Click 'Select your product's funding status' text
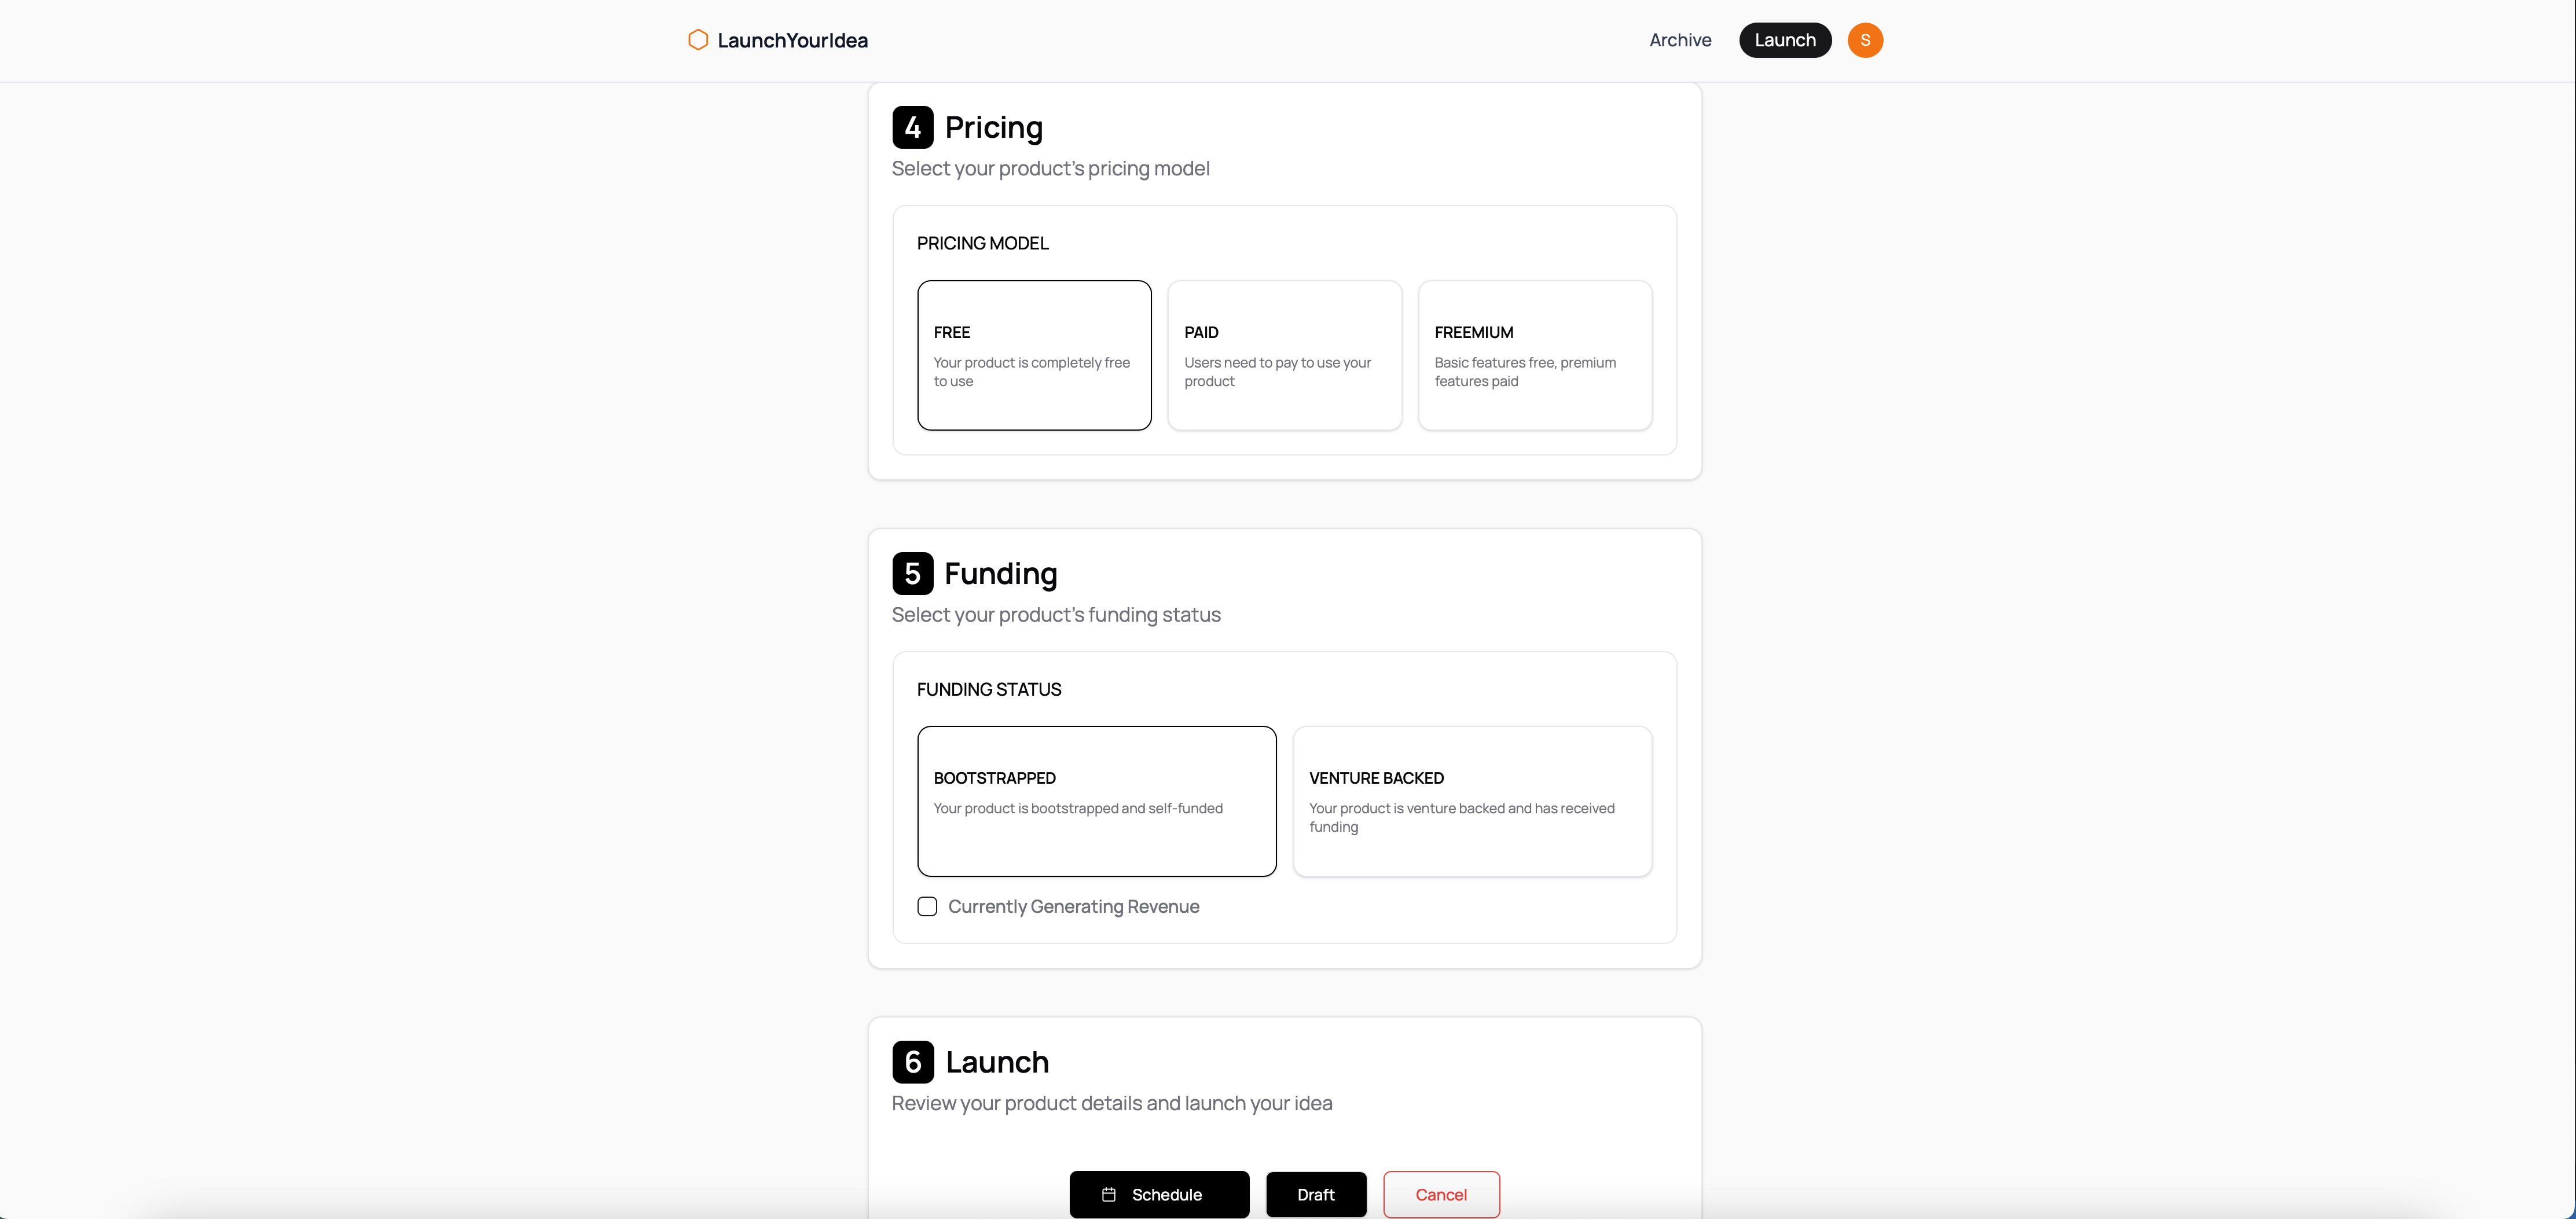This screenshot has height=1219, width=2576. (1056, 614)
